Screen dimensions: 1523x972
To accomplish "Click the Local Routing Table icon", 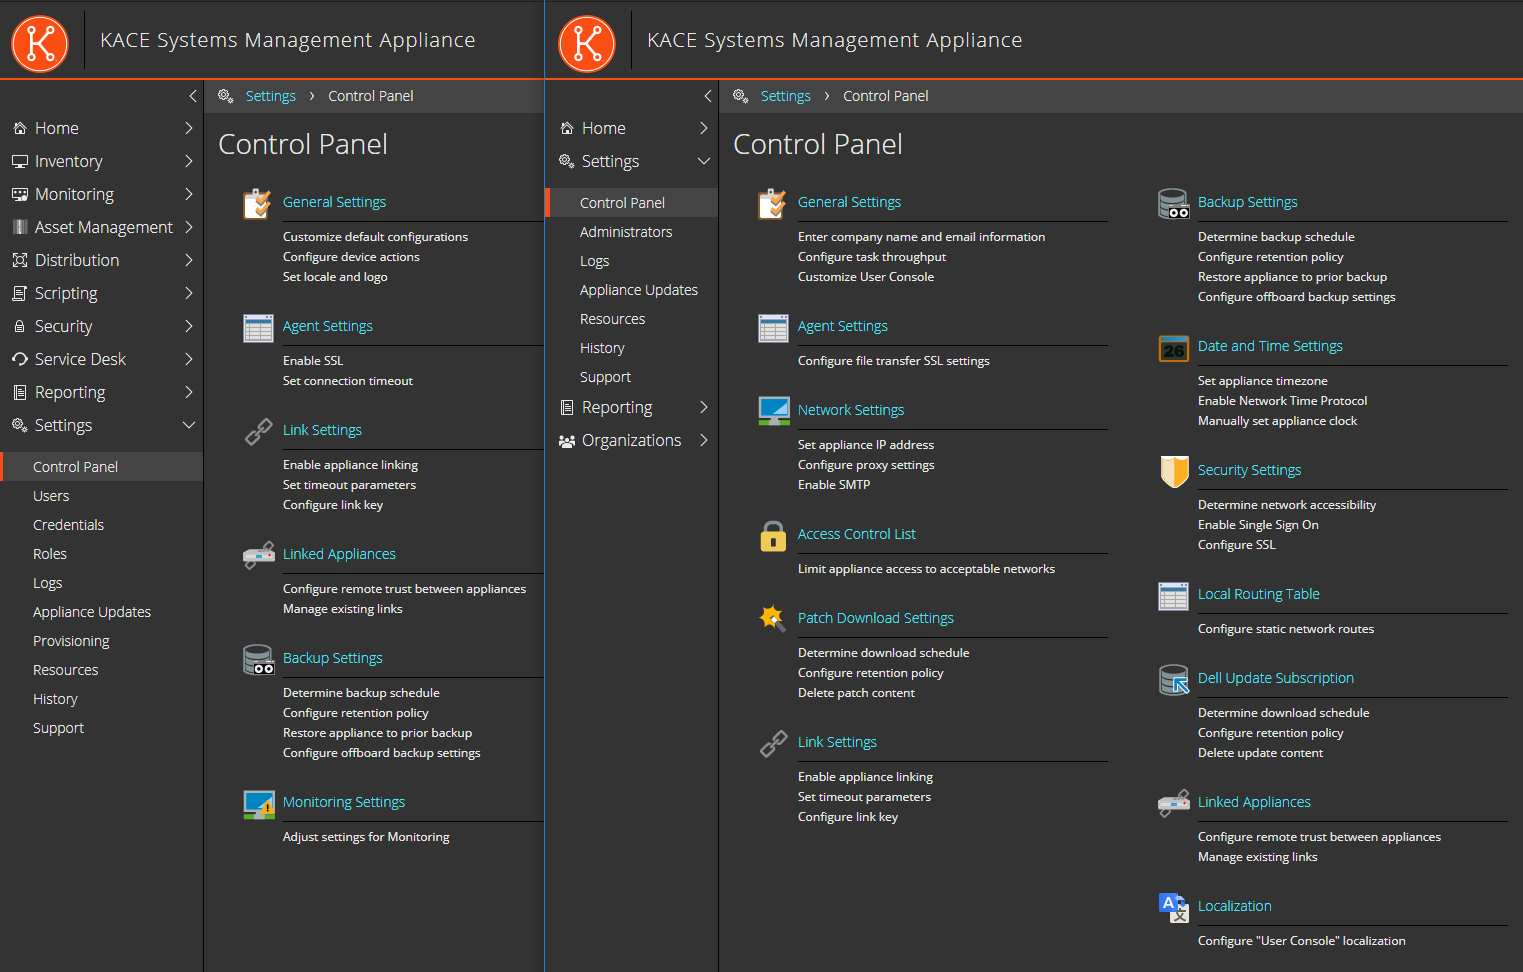I will pos(1173,596).
